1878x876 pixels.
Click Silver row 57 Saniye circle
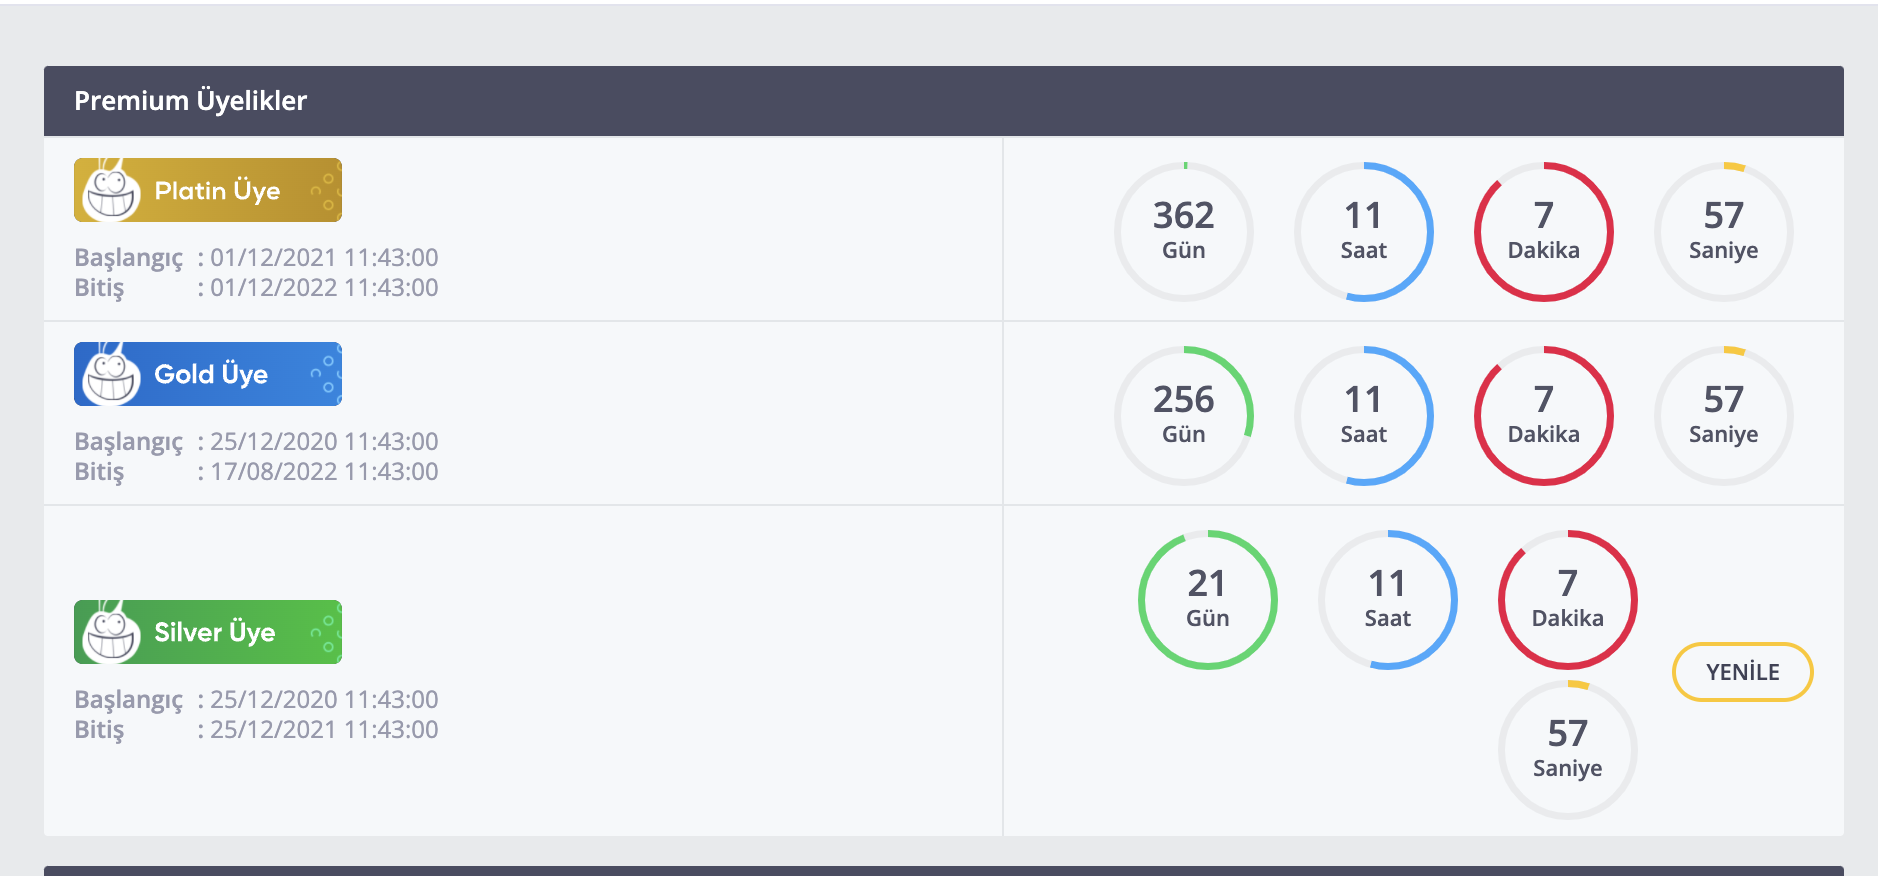tap(1568, 750)
